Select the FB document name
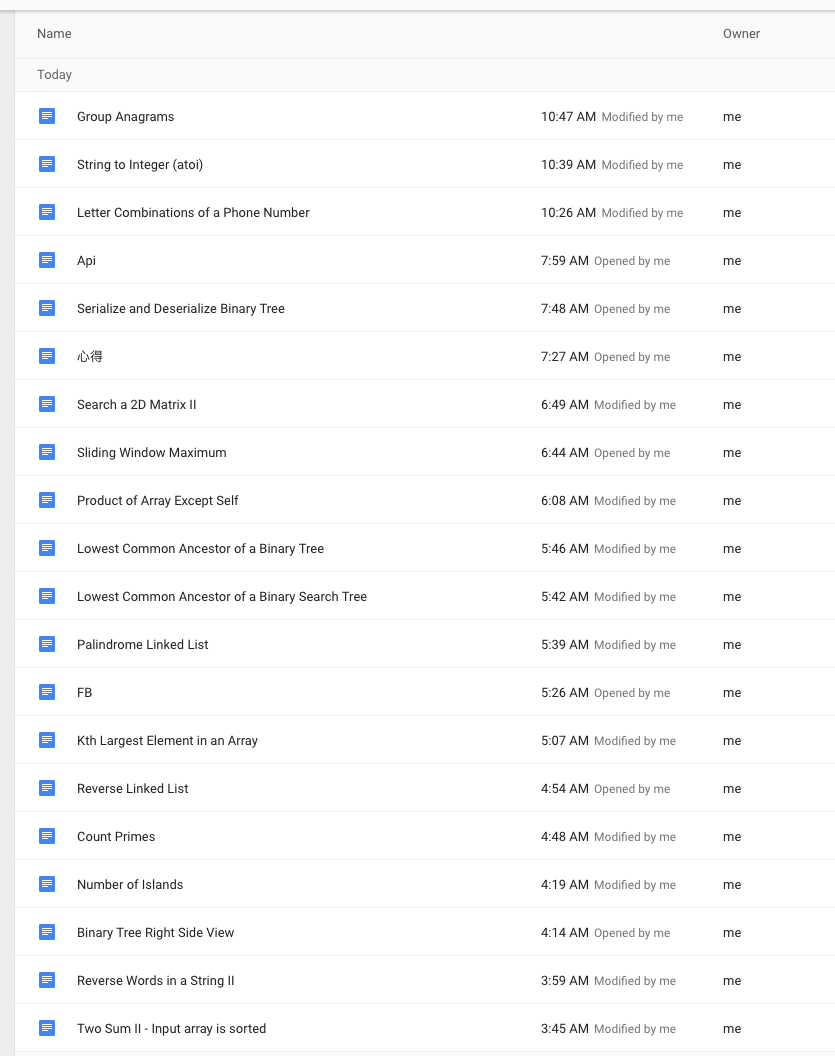The height and width of the screenshot is (1056, 835). point(84,692)
